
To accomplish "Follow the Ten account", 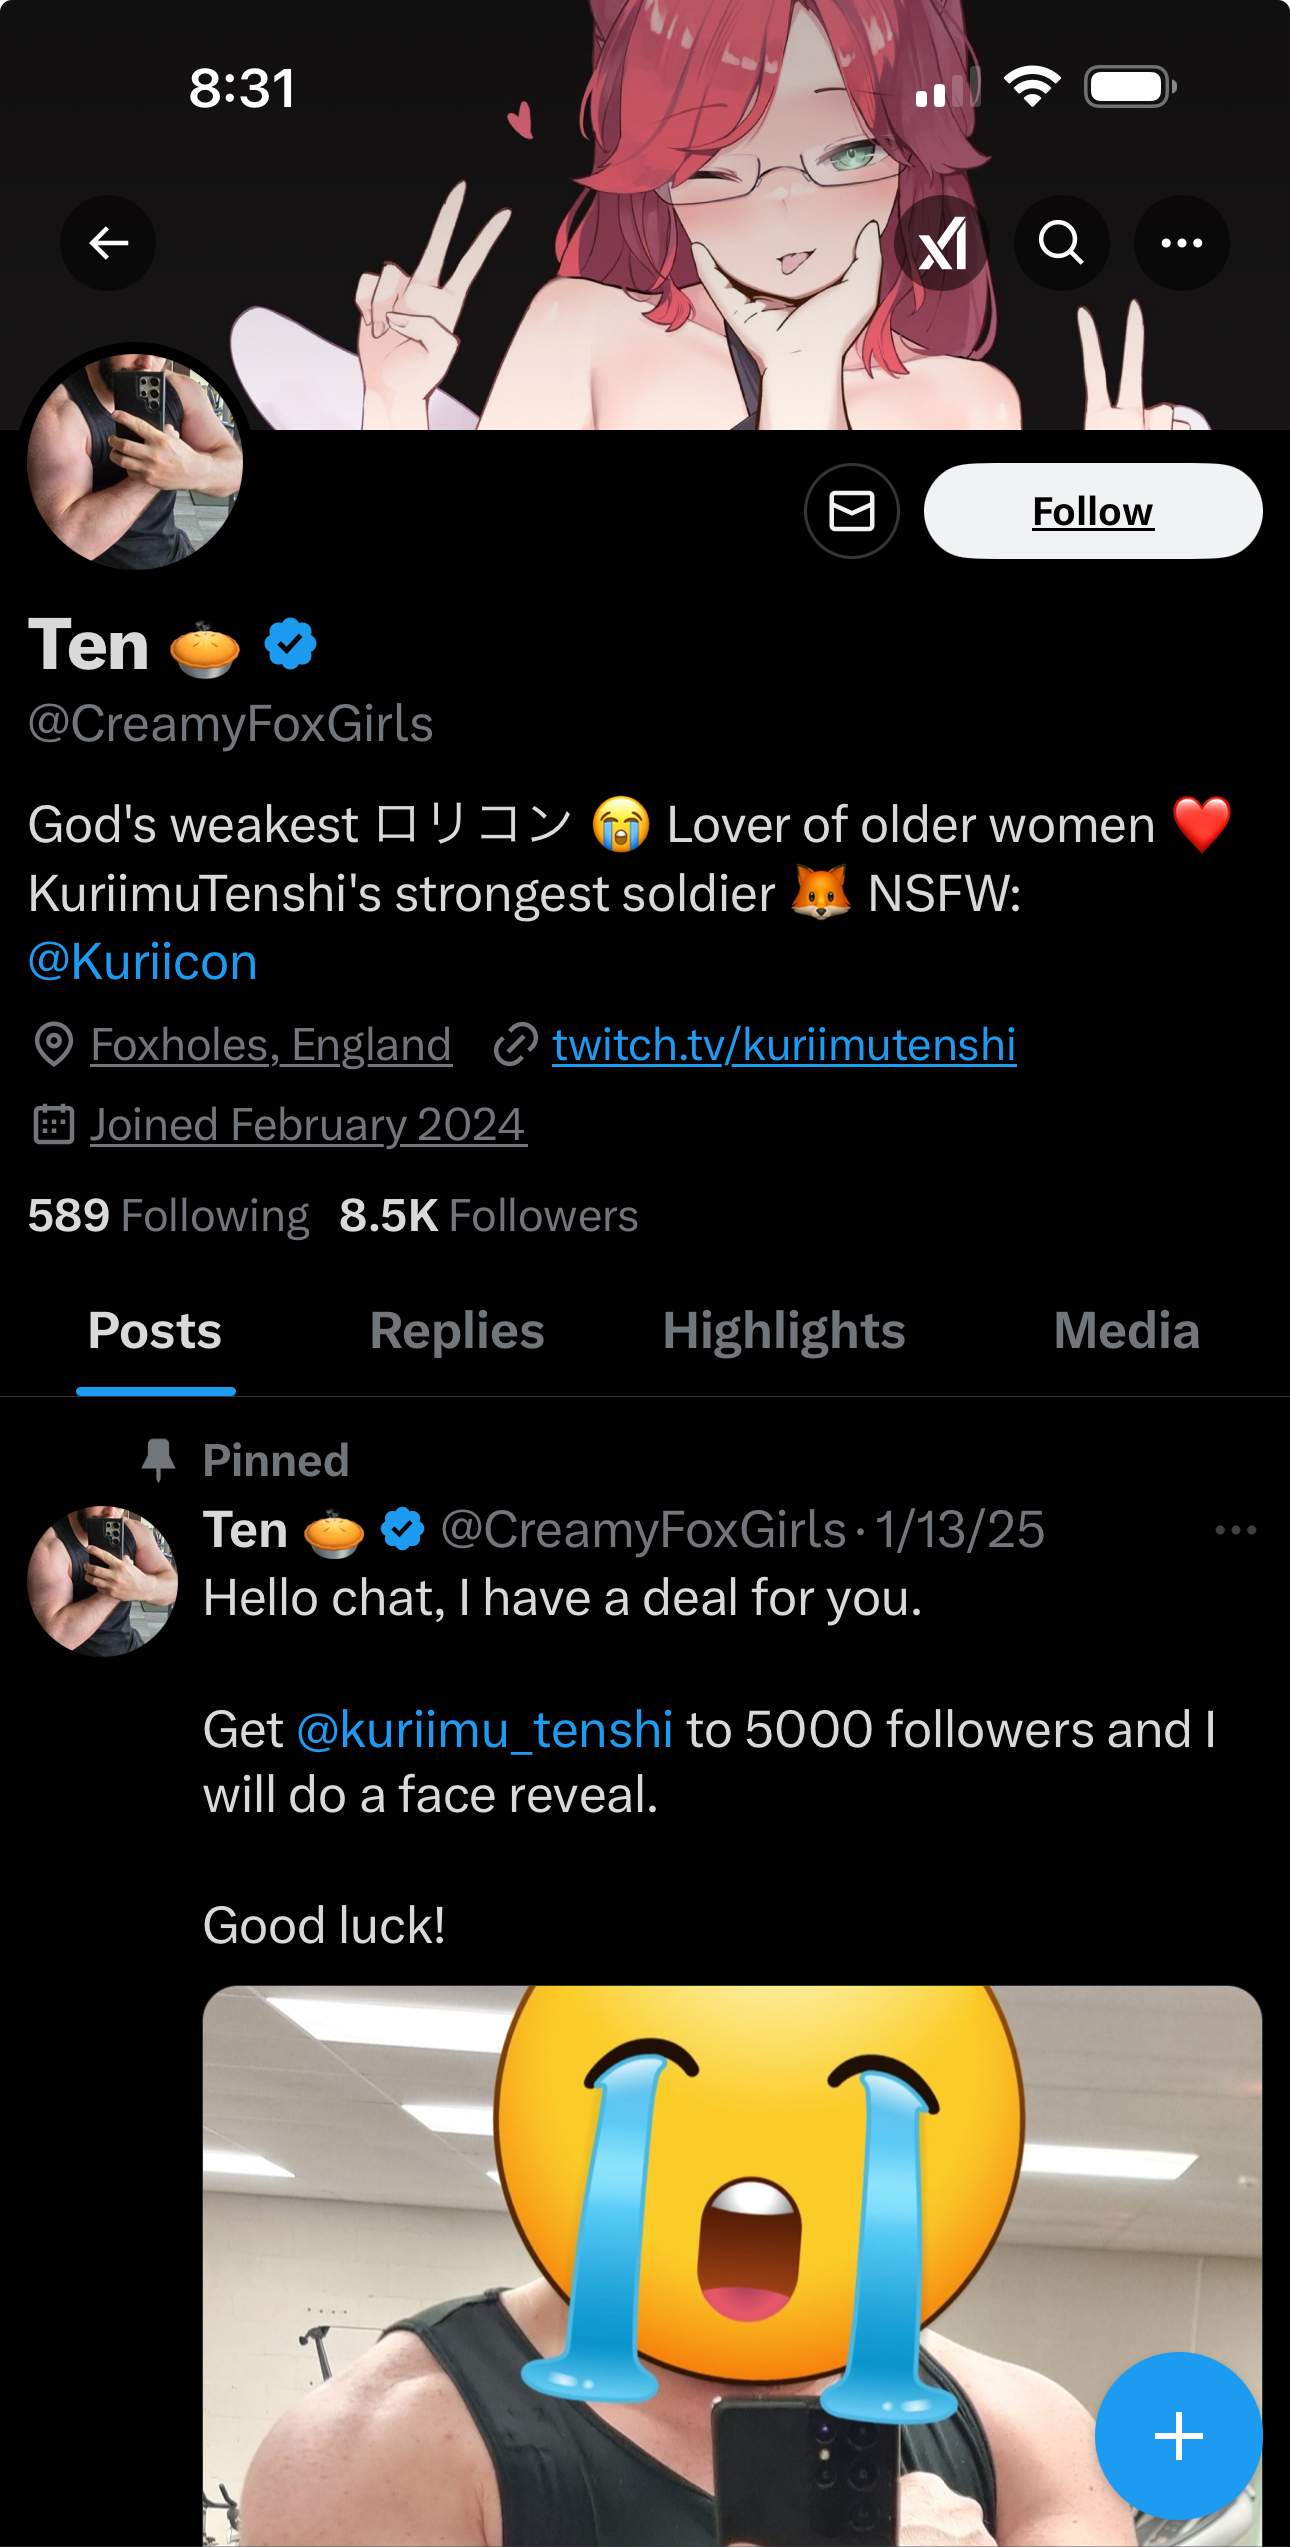I will 1092,511.
